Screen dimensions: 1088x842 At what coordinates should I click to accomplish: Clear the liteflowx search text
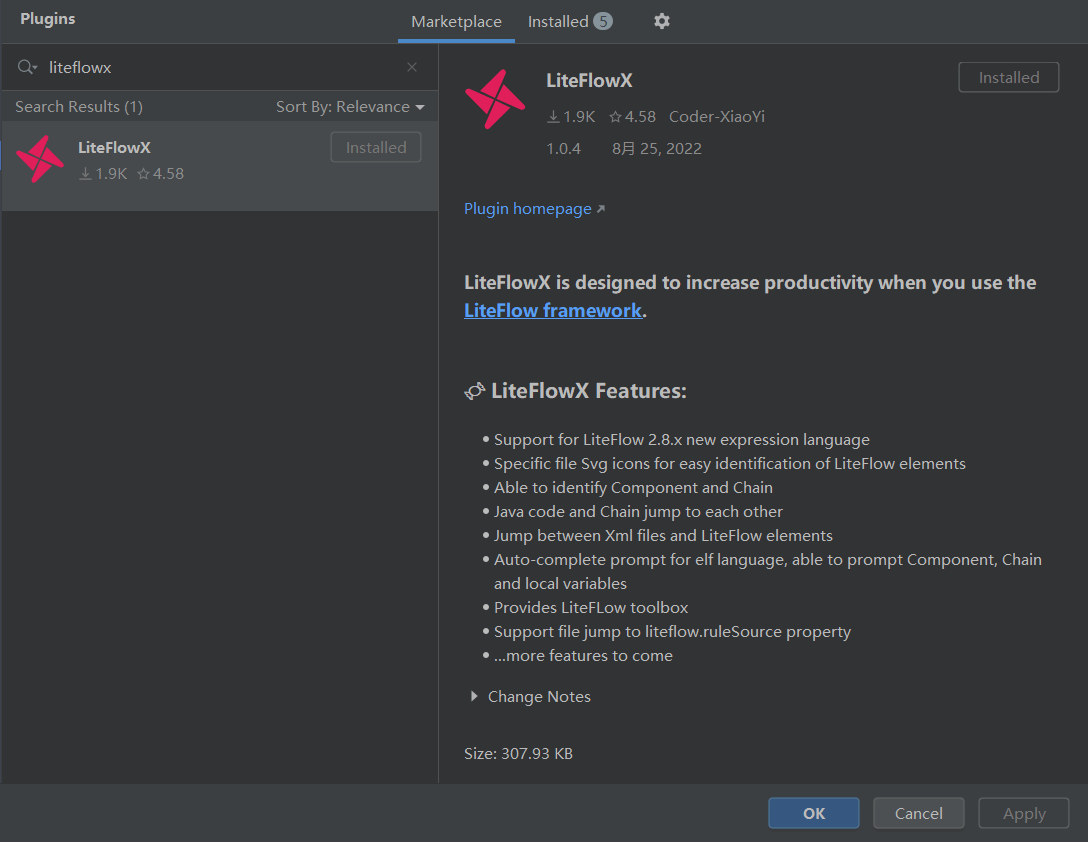coord(411,67)
